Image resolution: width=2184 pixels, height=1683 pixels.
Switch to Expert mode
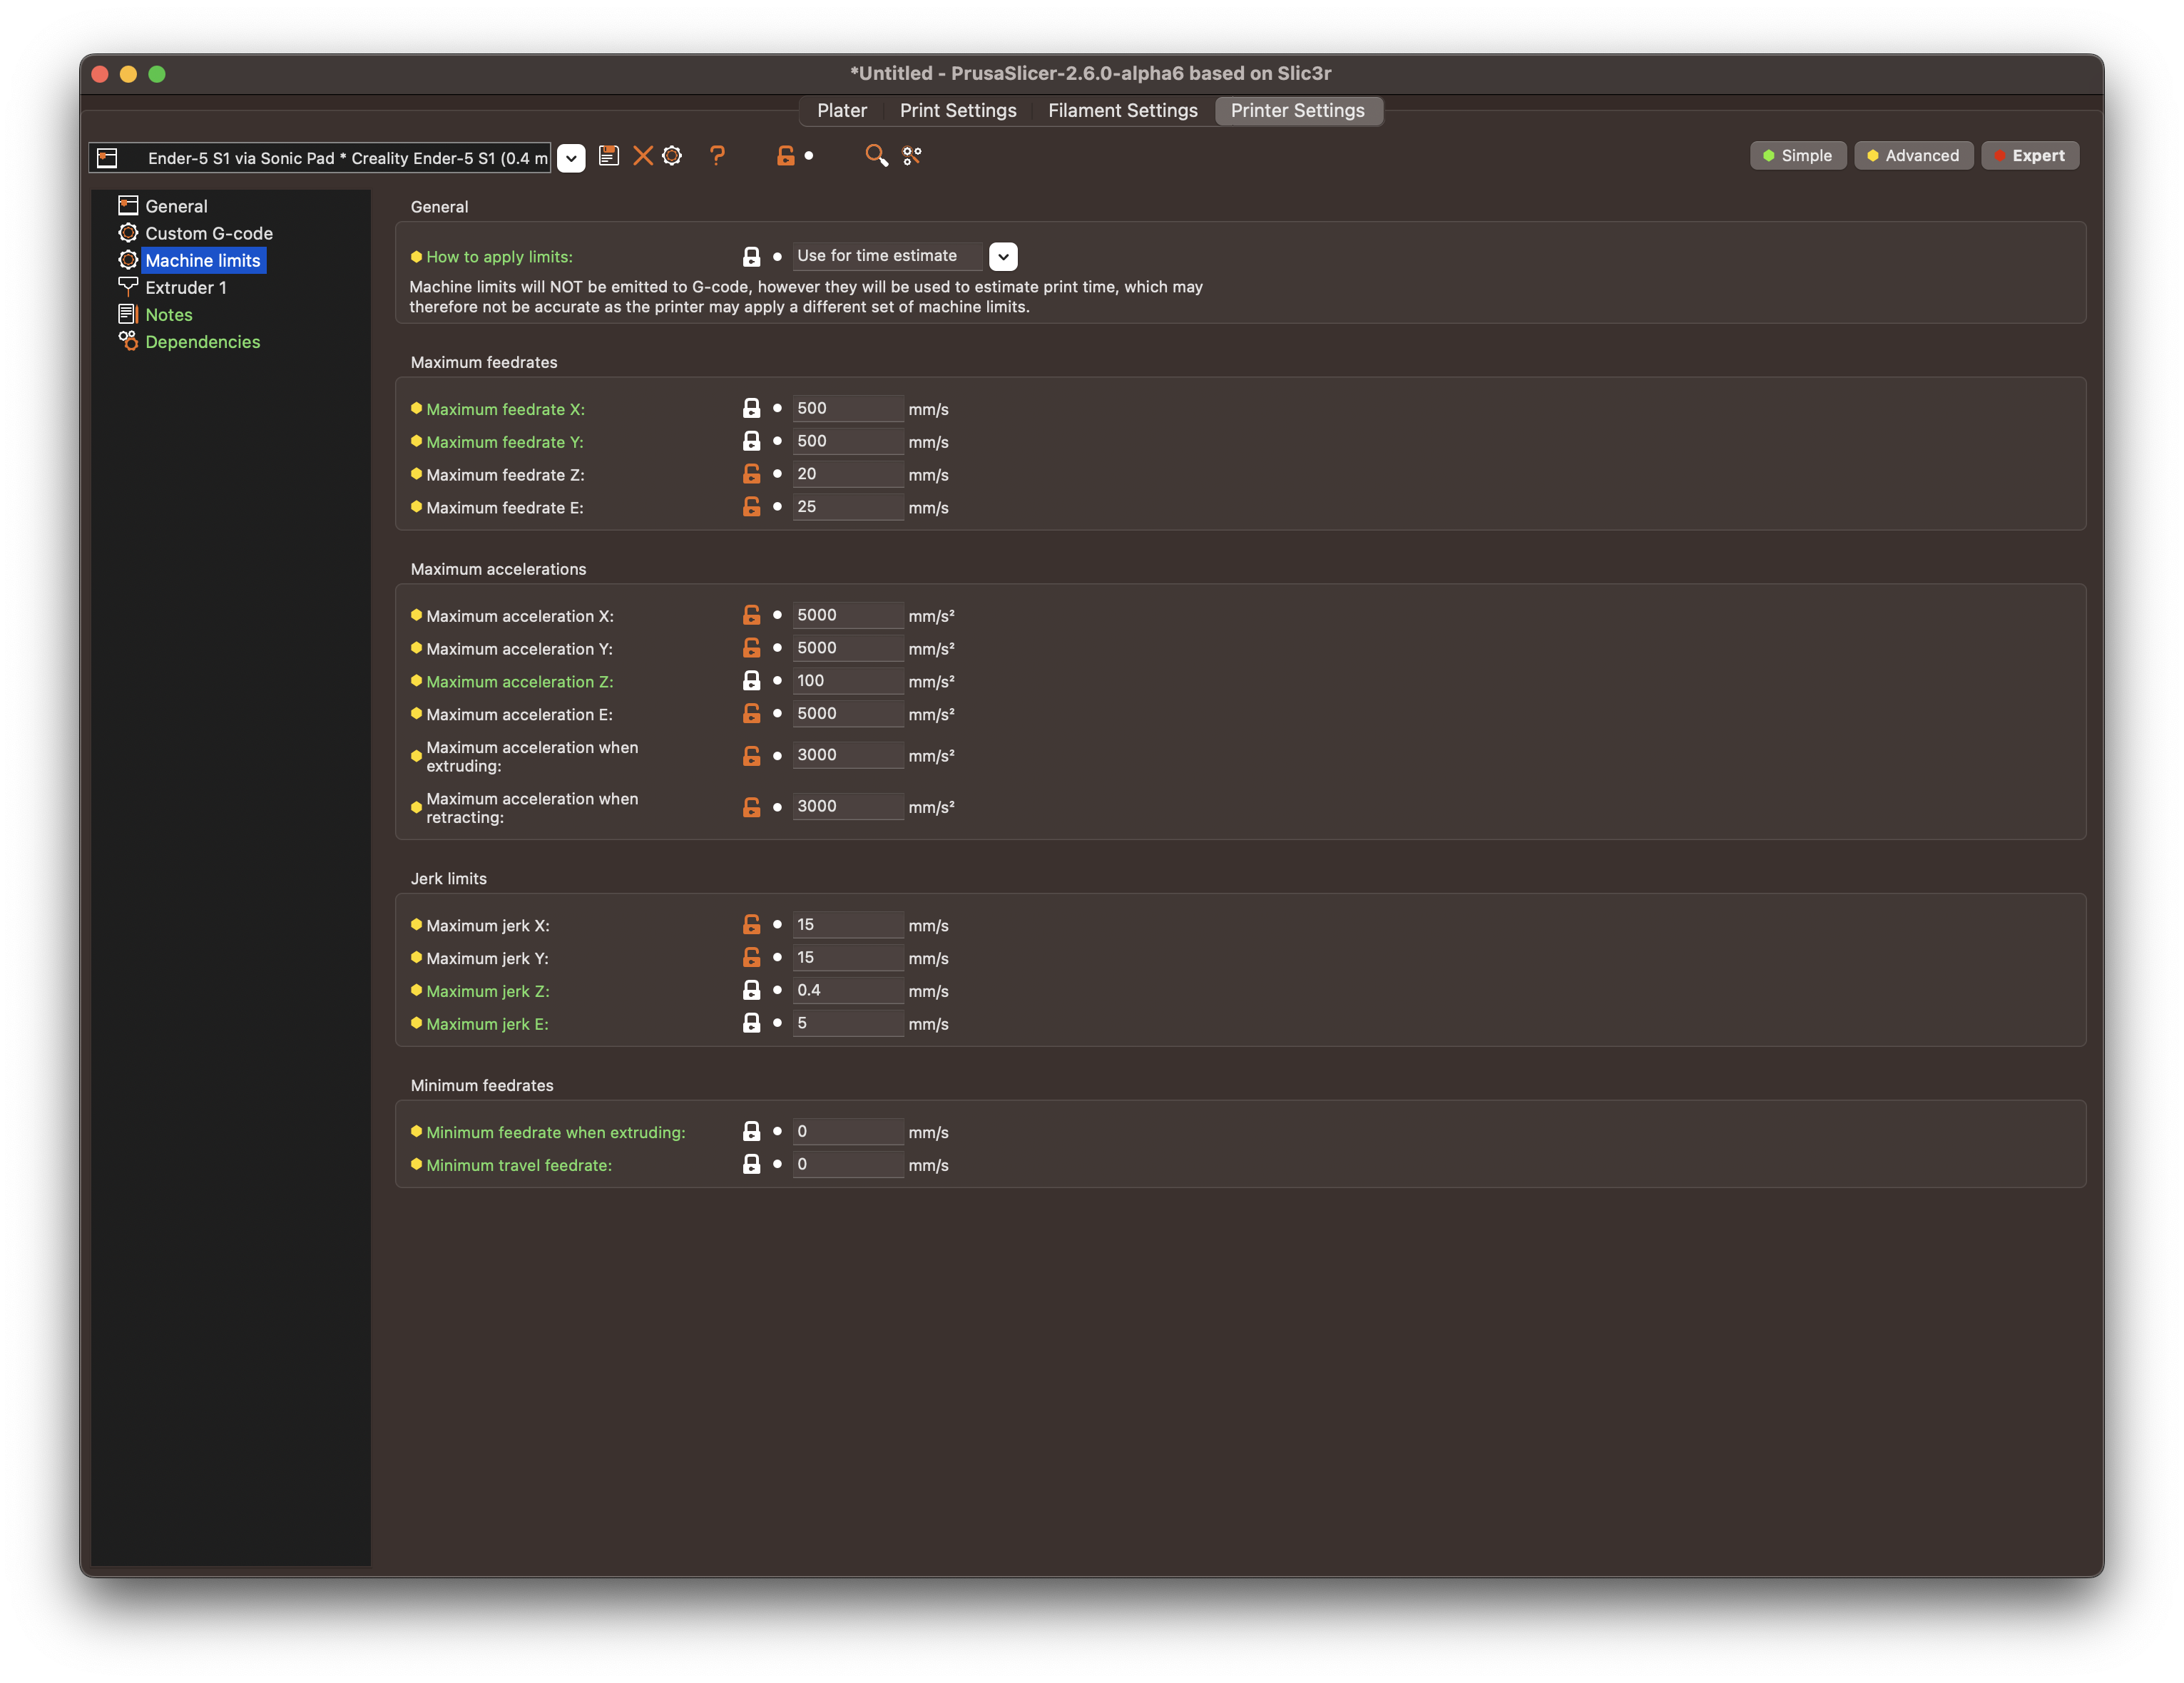[2029, 156]
